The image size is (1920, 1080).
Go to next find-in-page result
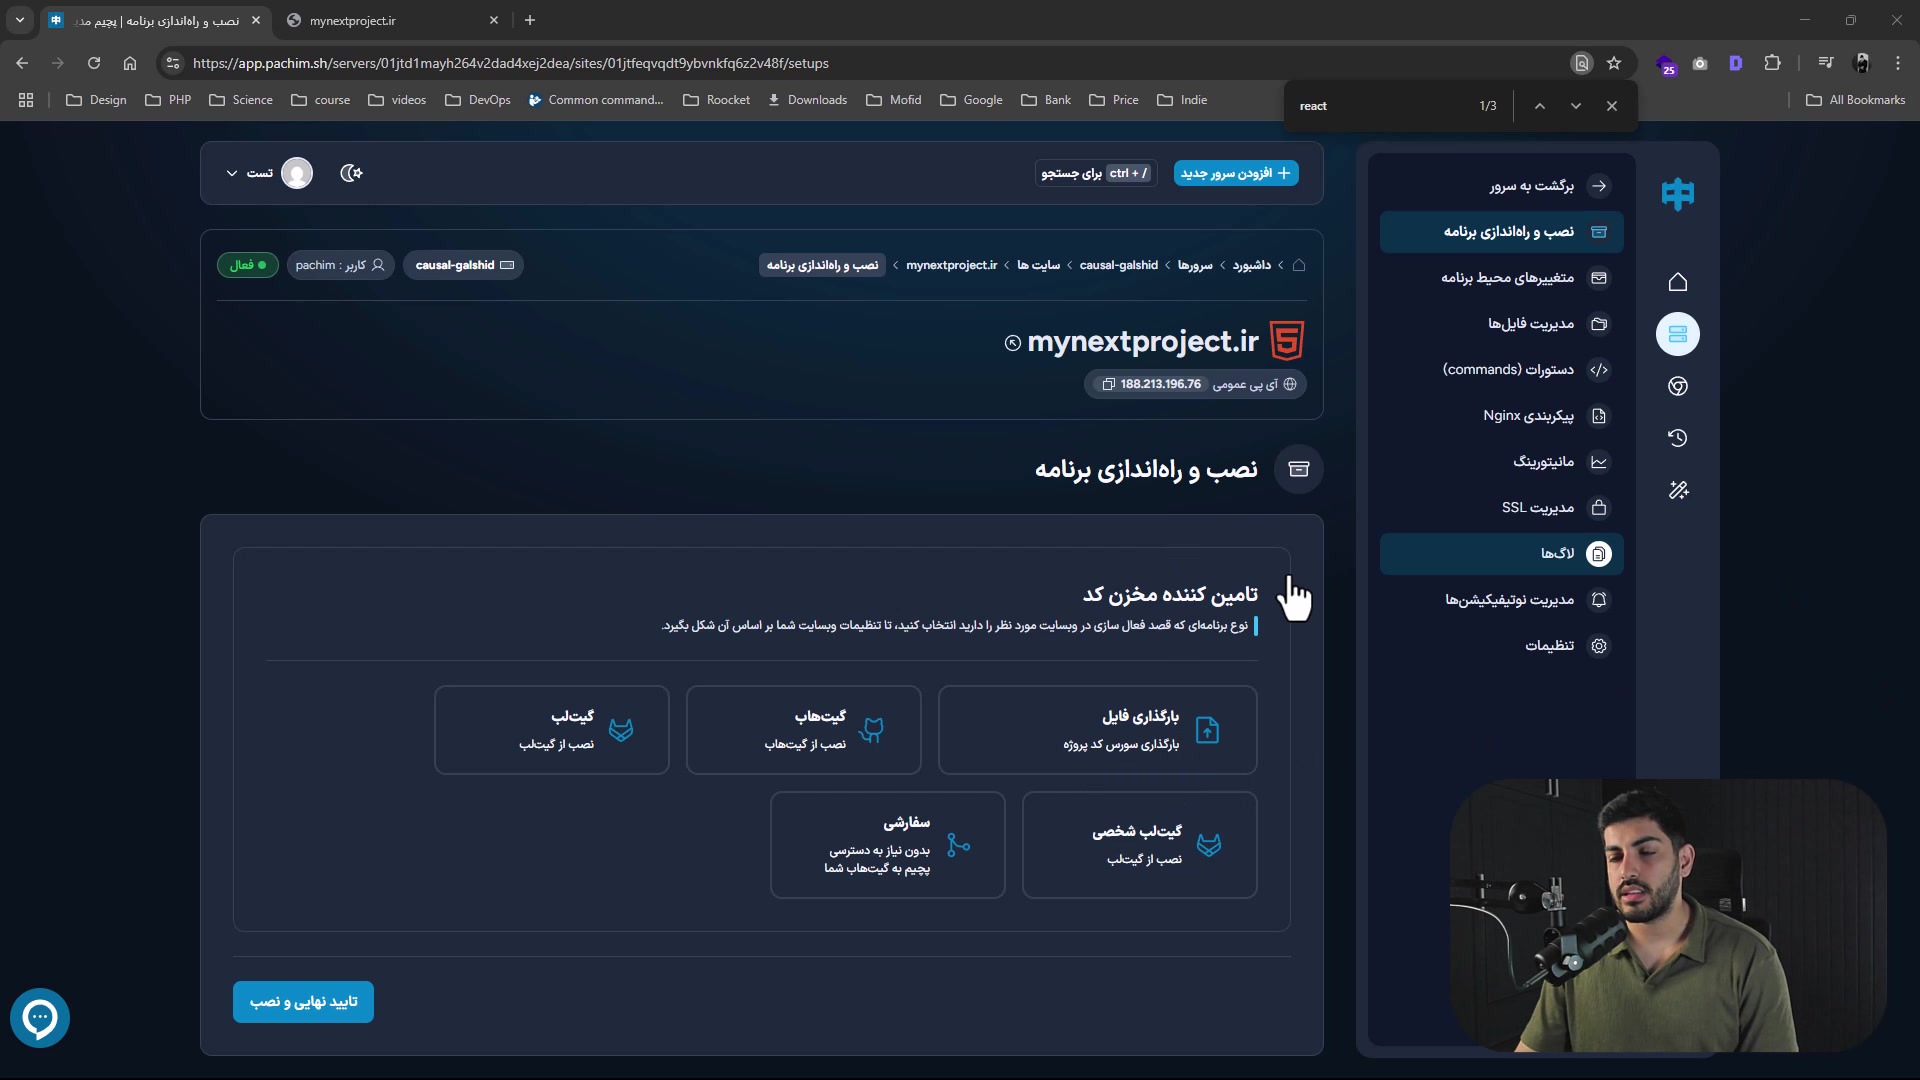click(1576, 106)
